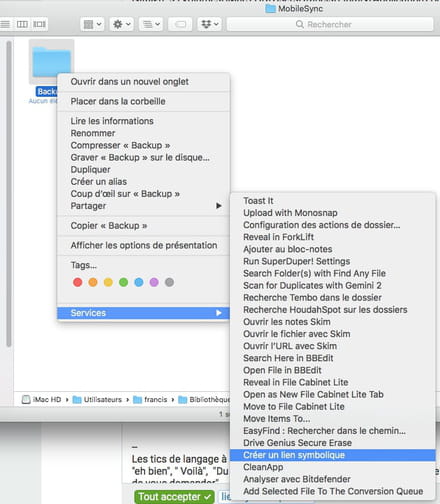The width and height of the screenshot is (440, 504).
Task: Switch to column view icon
Action: point(22,24)
